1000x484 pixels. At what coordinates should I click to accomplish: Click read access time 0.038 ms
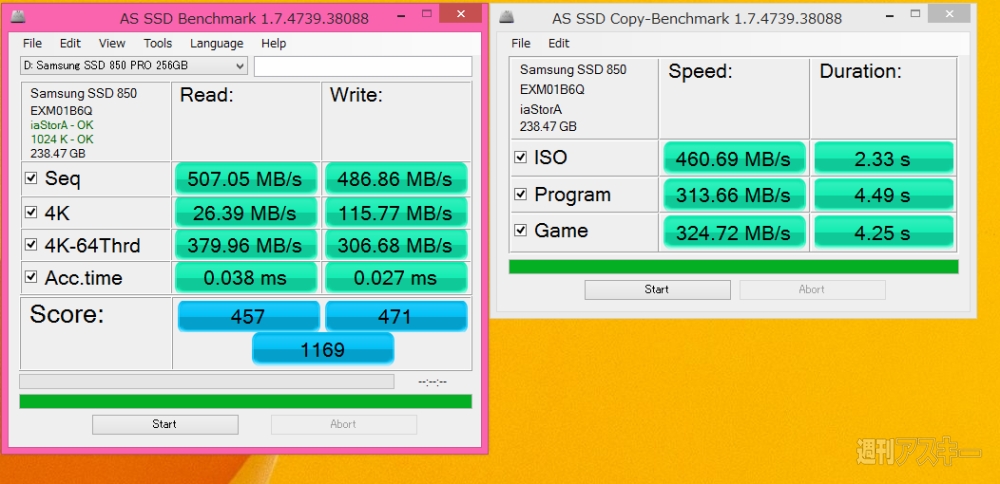click(x=246, y=278)
